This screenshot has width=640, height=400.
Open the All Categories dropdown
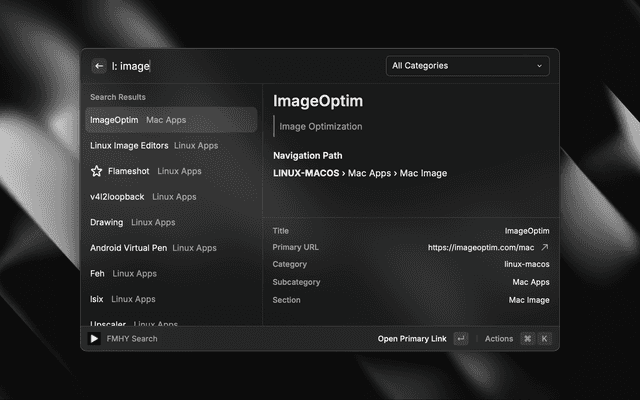pos(468,66)
